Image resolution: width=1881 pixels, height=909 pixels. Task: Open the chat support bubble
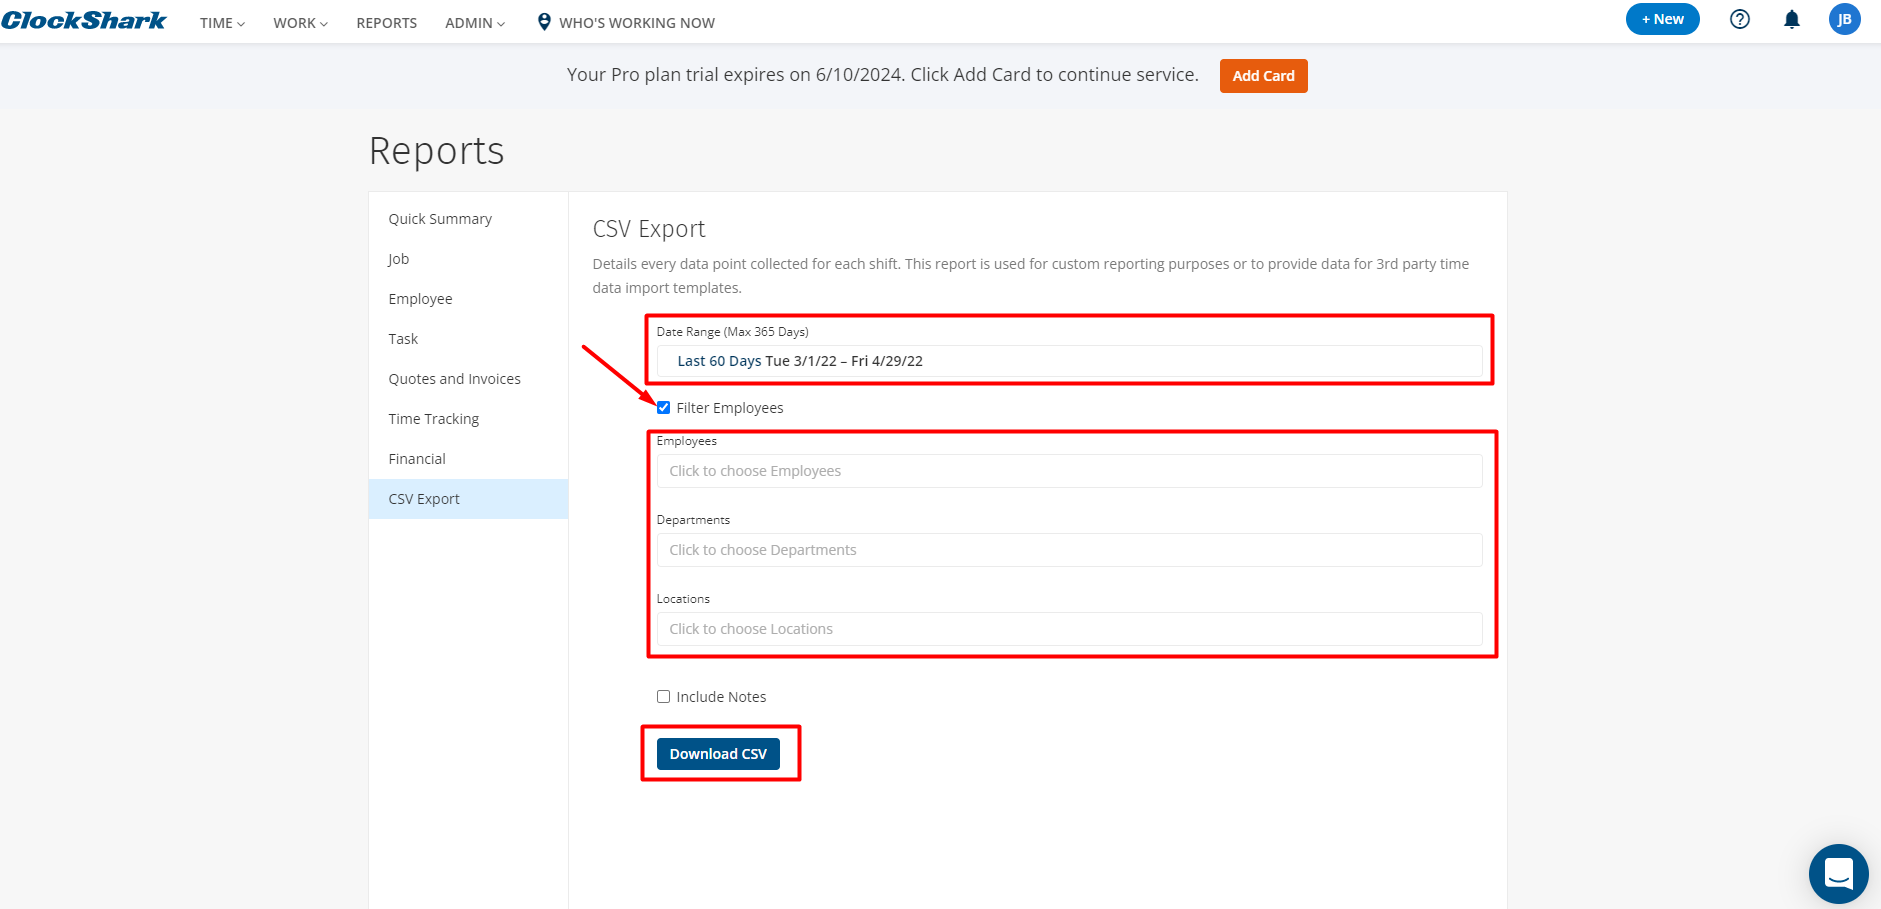pyautogui.click(x=1839, y=873)
